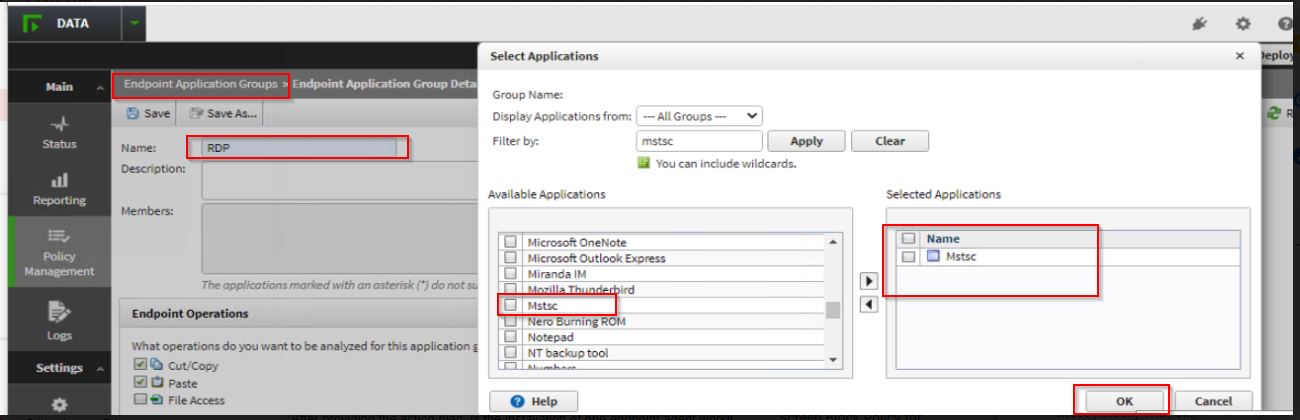The image size is (1300, 420).
Task: Select Notepad in available list
Action: click(x=550, y=337)
